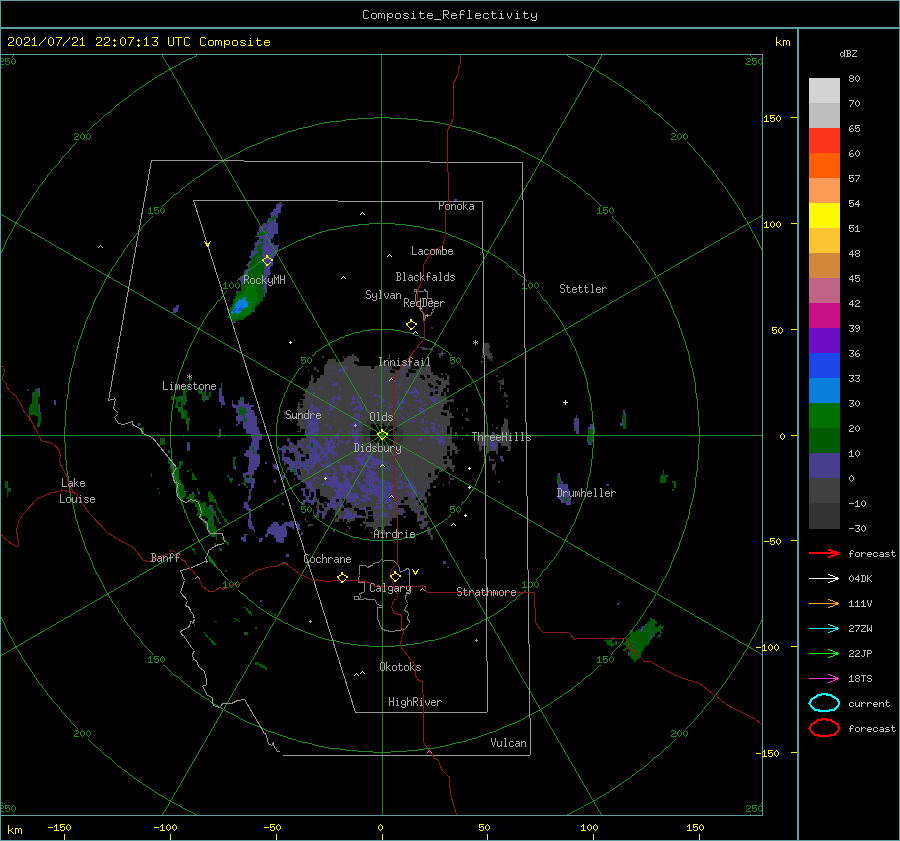Click the Blackfalds label
Viewport: 900px width, 841px height.
[x=425, y=277]
